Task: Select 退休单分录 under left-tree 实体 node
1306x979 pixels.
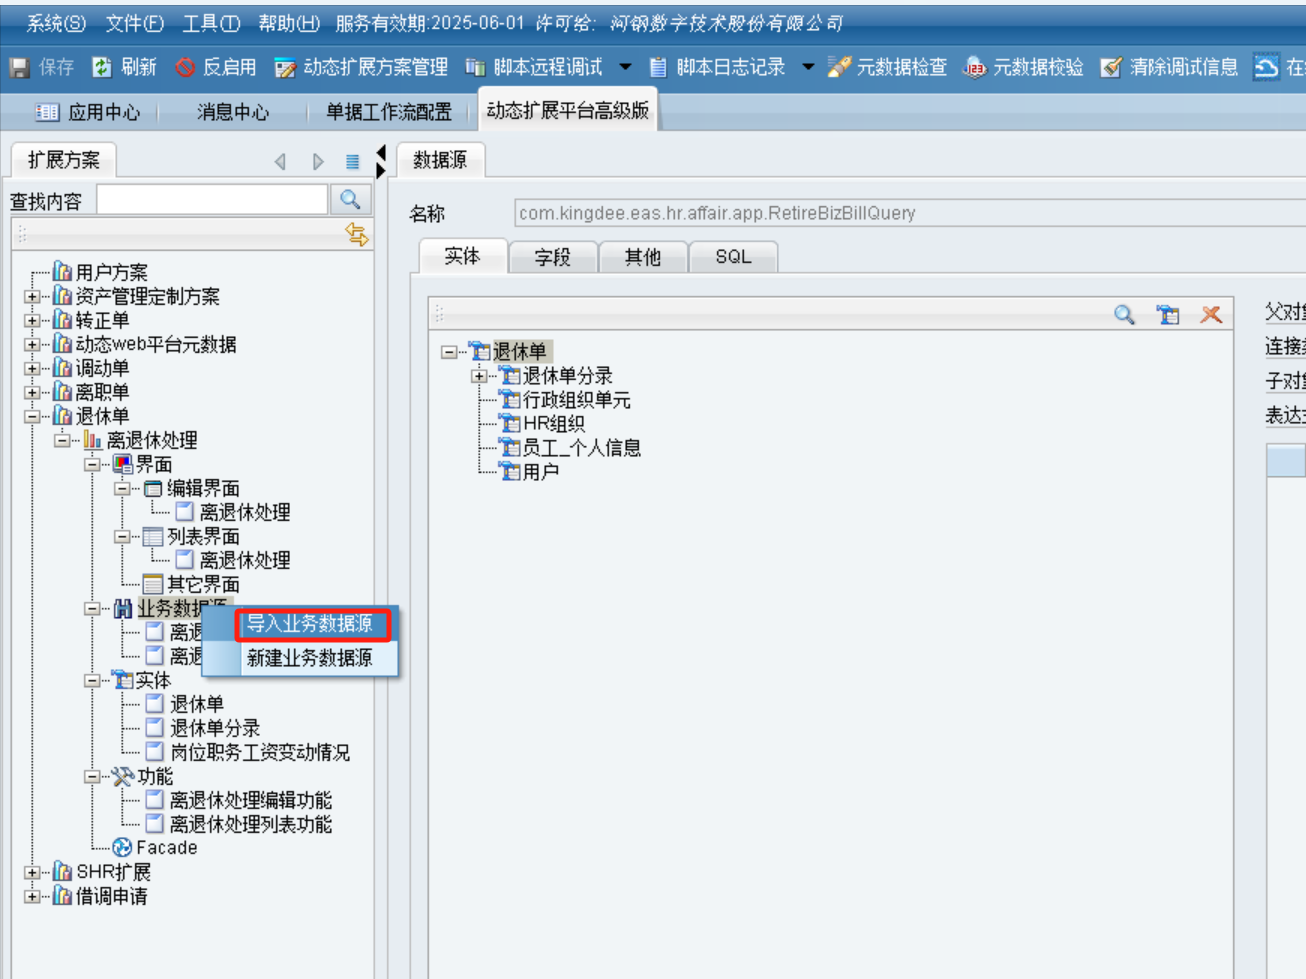Action: pyautogui.click(x=215, y=728)
